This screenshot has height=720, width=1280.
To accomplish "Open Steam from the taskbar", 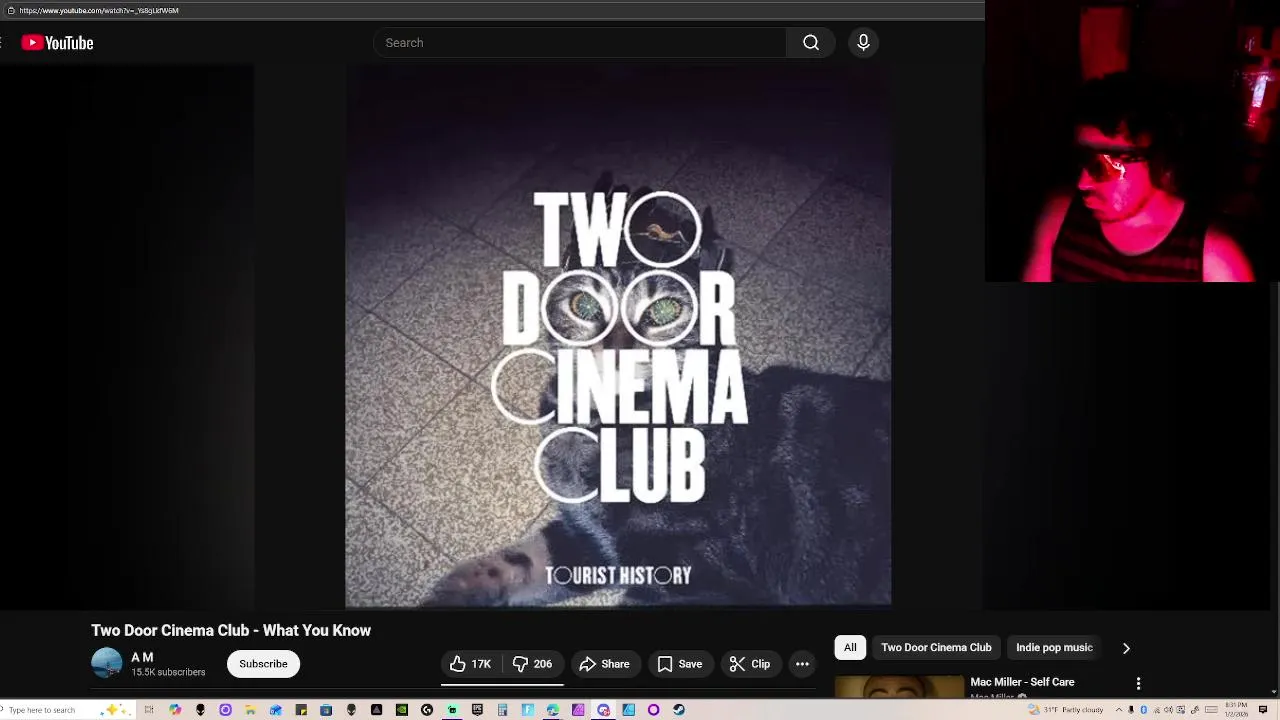I will click(678, 710).
